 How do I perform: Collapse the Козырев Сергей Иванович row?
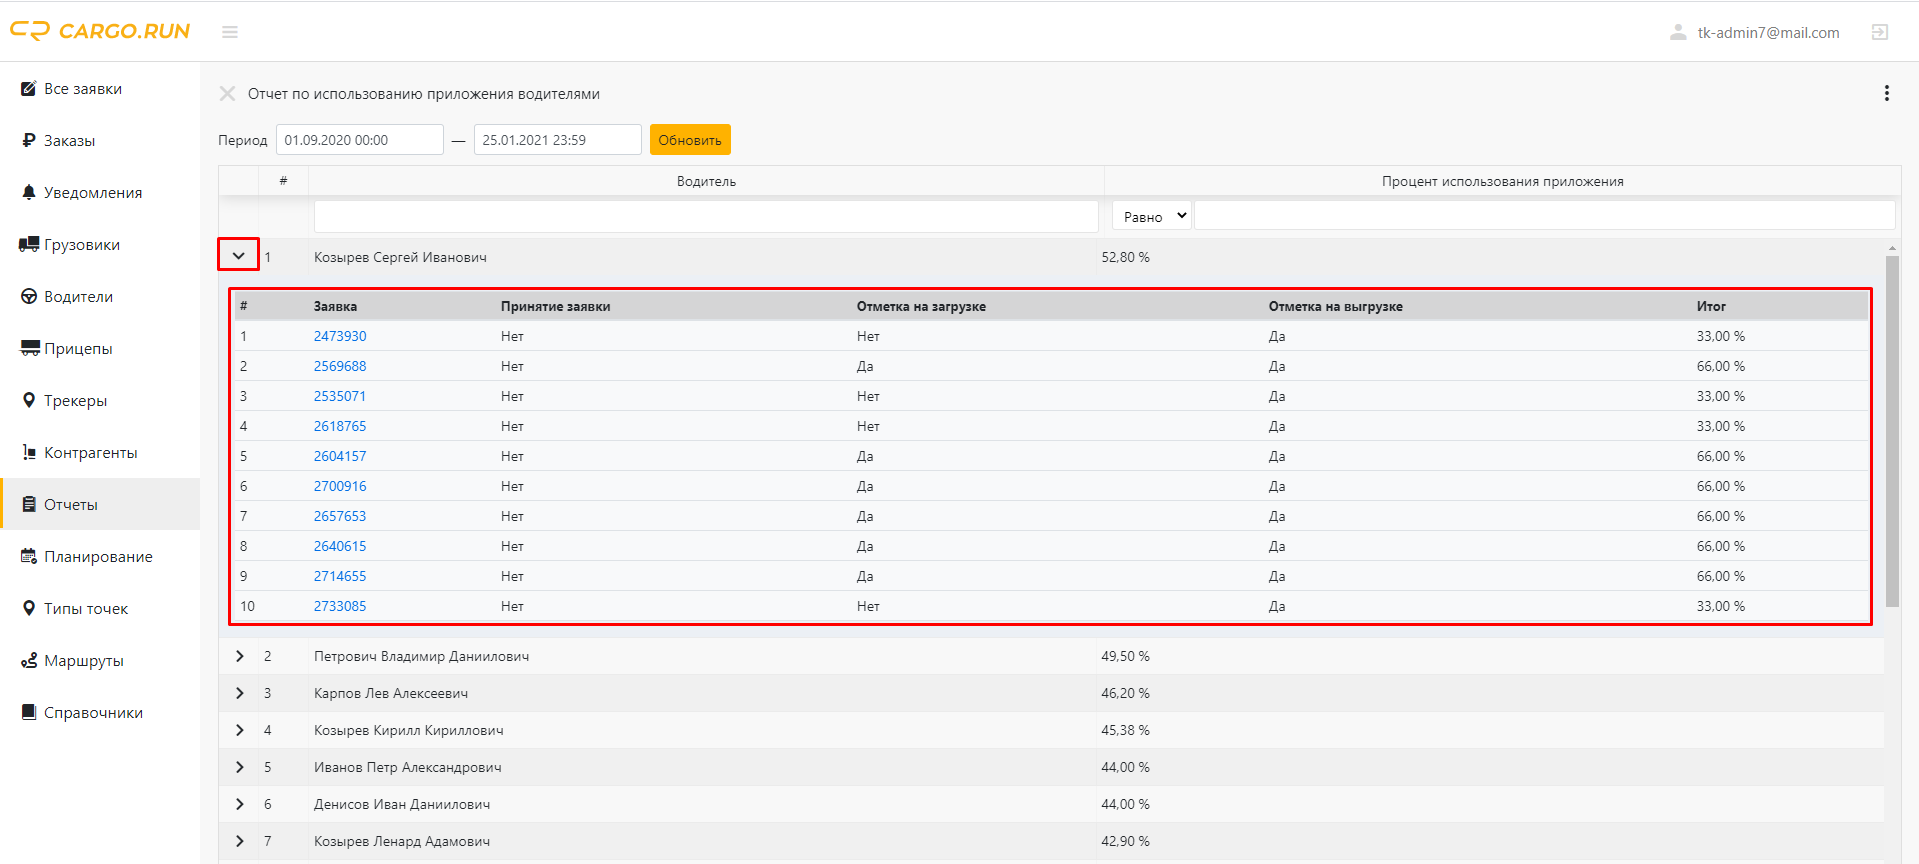pos(239,256)
